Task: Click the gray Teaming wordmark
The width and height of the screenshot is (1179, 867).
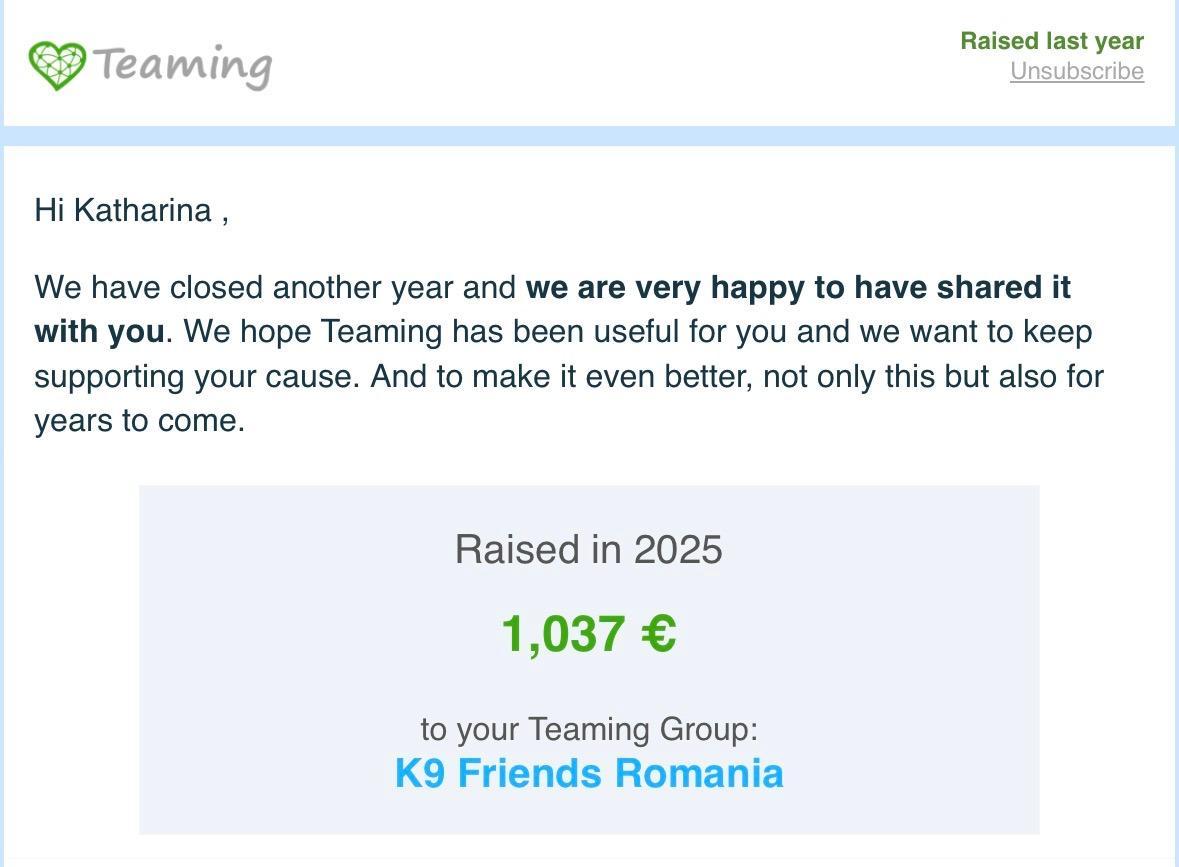Action: tap(183, 65)
